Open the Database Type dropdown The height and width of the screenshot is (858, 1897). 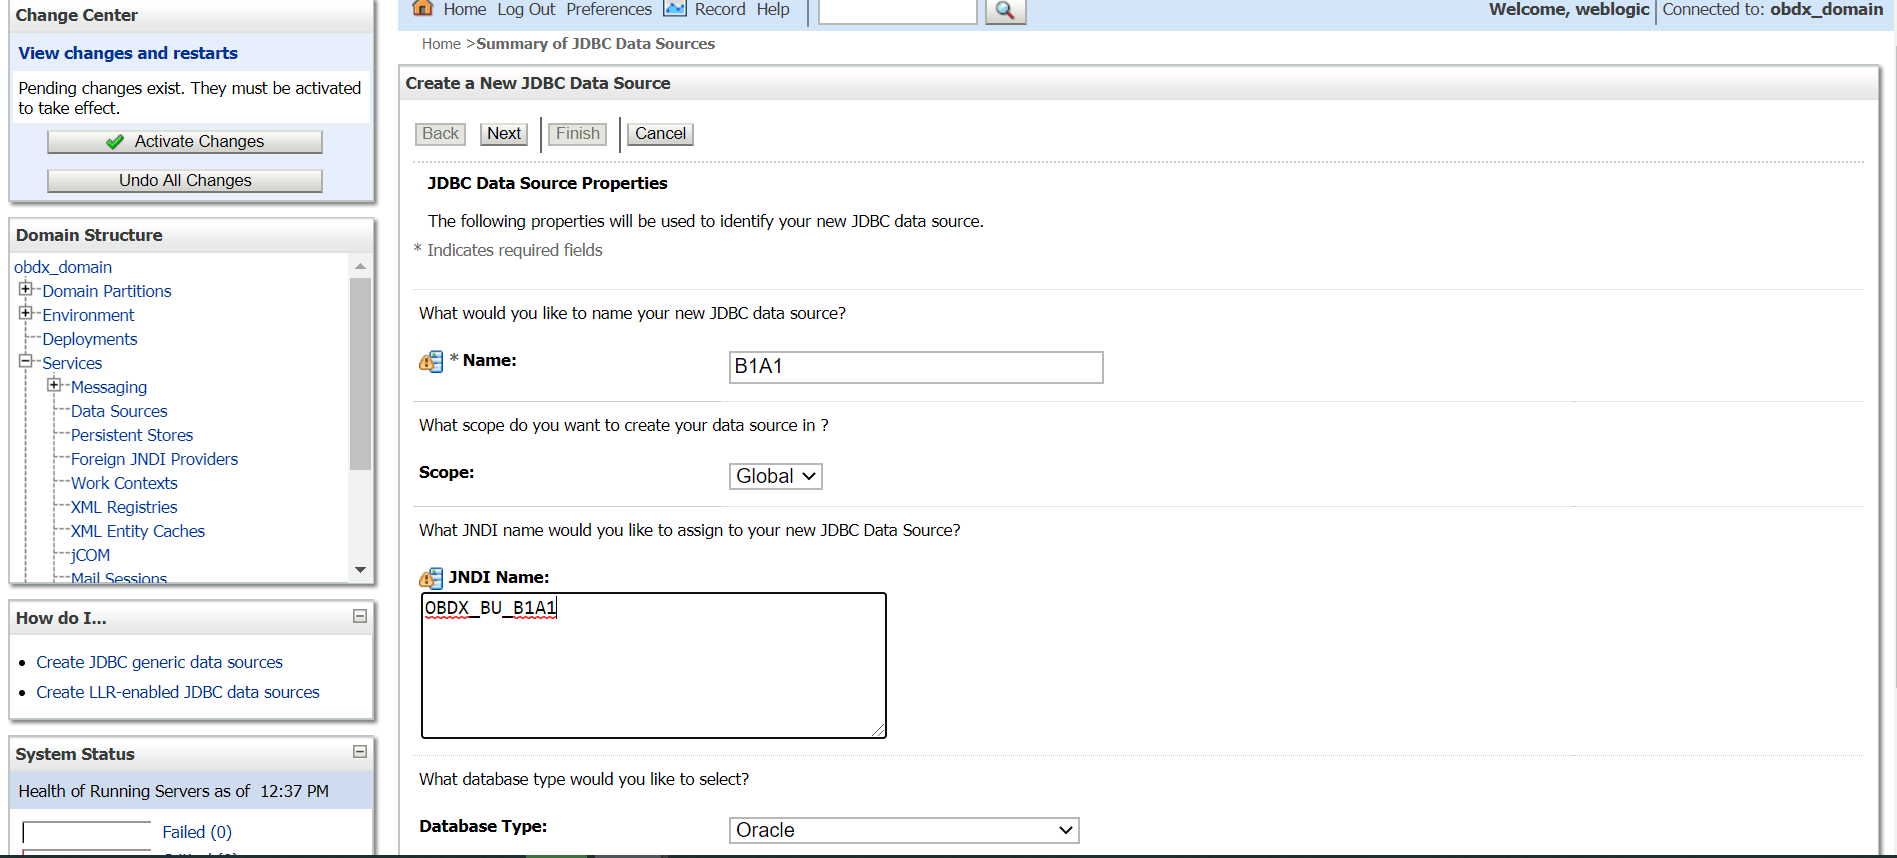coord(904,830)
